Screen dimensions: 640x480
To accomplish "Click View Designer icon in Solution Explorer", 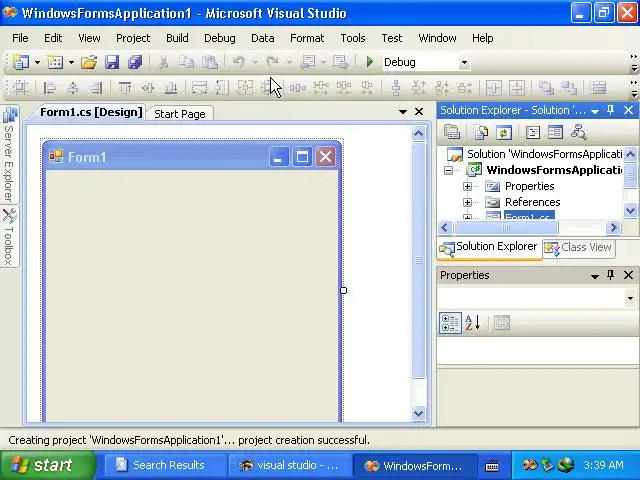I will [556, 132].
